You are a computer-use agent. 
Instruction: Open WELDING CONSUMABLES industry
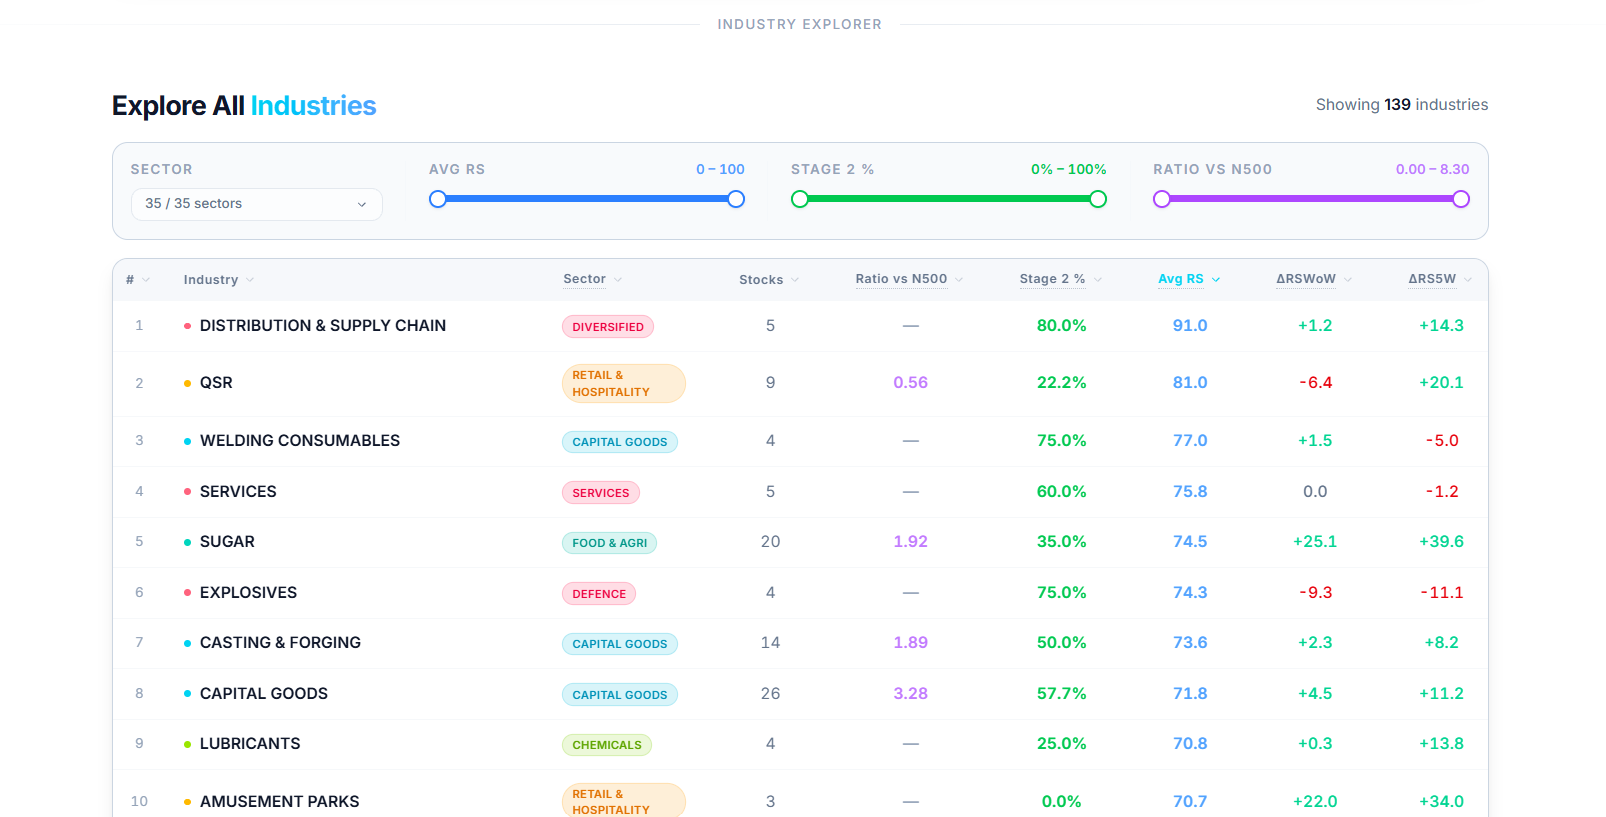pyautogui.click(x=300, y=441)
